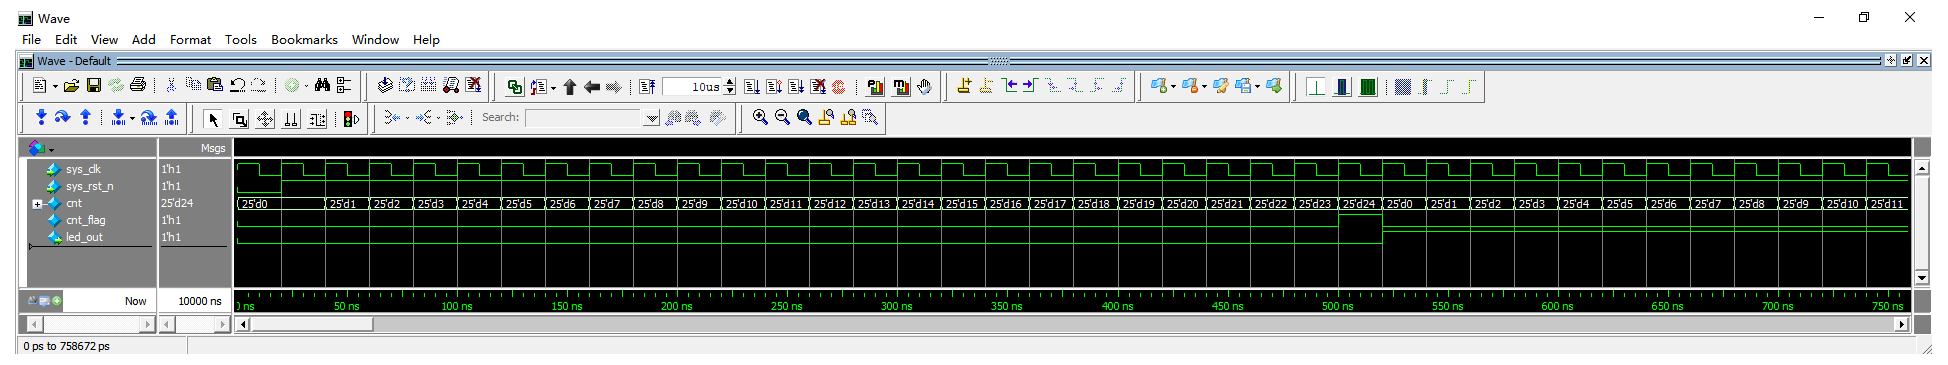
Task: Toggle the wave pane zoom/maximize plus button
Action: [1890, 61]
